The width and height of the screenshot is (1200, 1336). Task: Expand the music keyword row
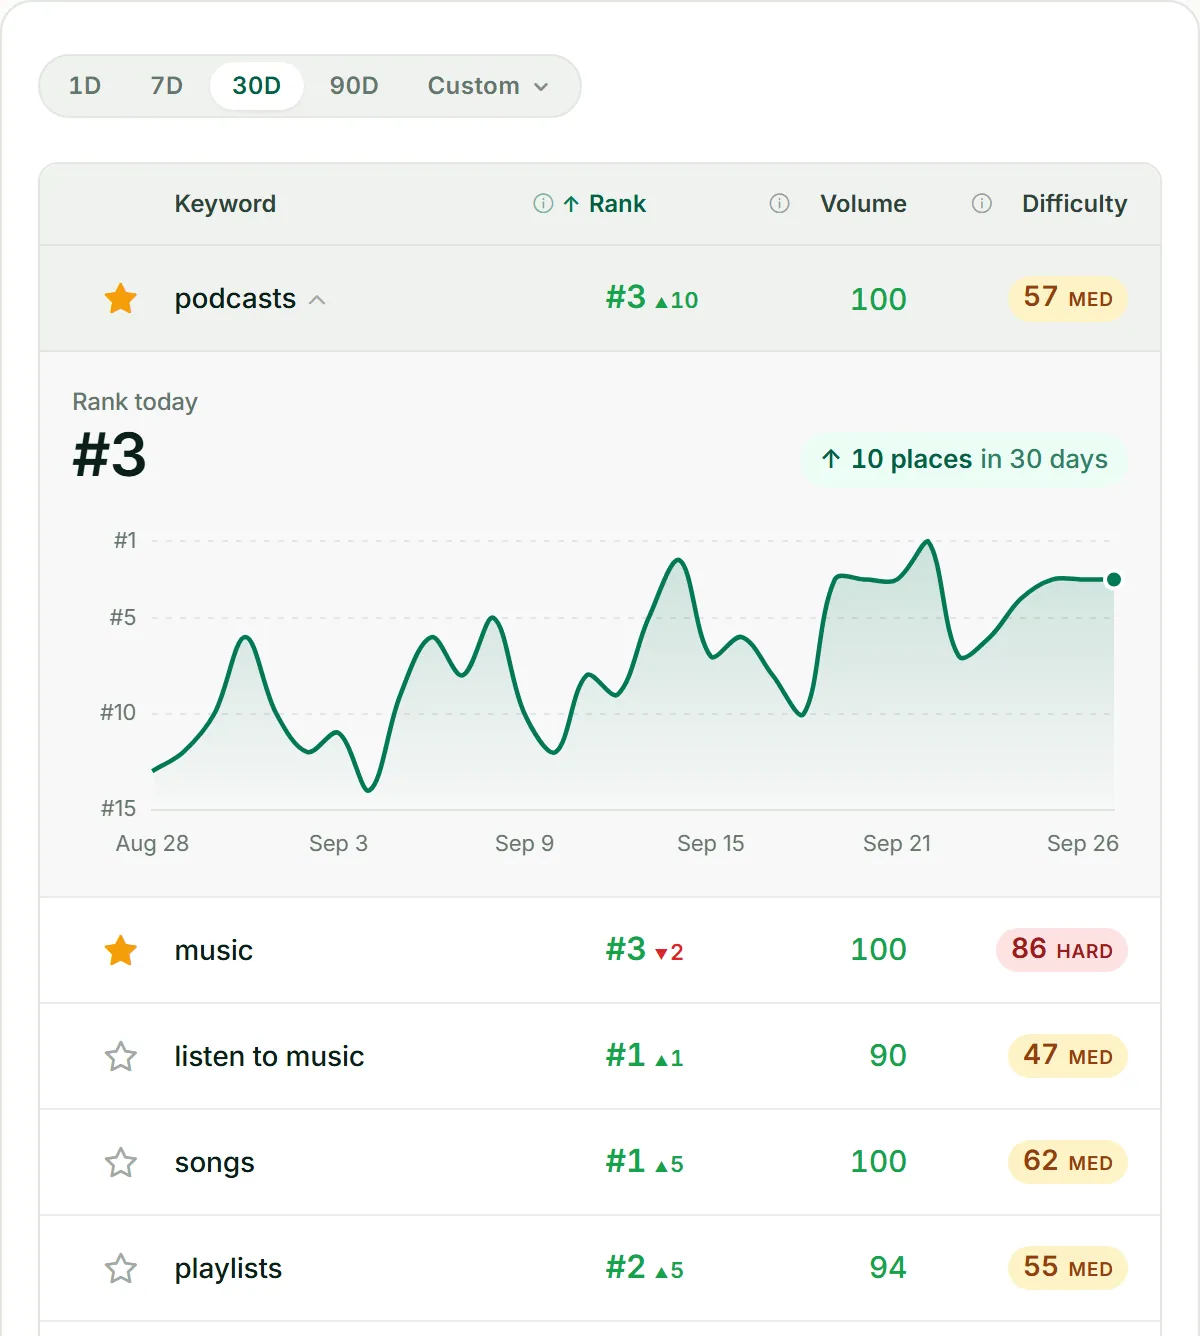tap(600, 950)
